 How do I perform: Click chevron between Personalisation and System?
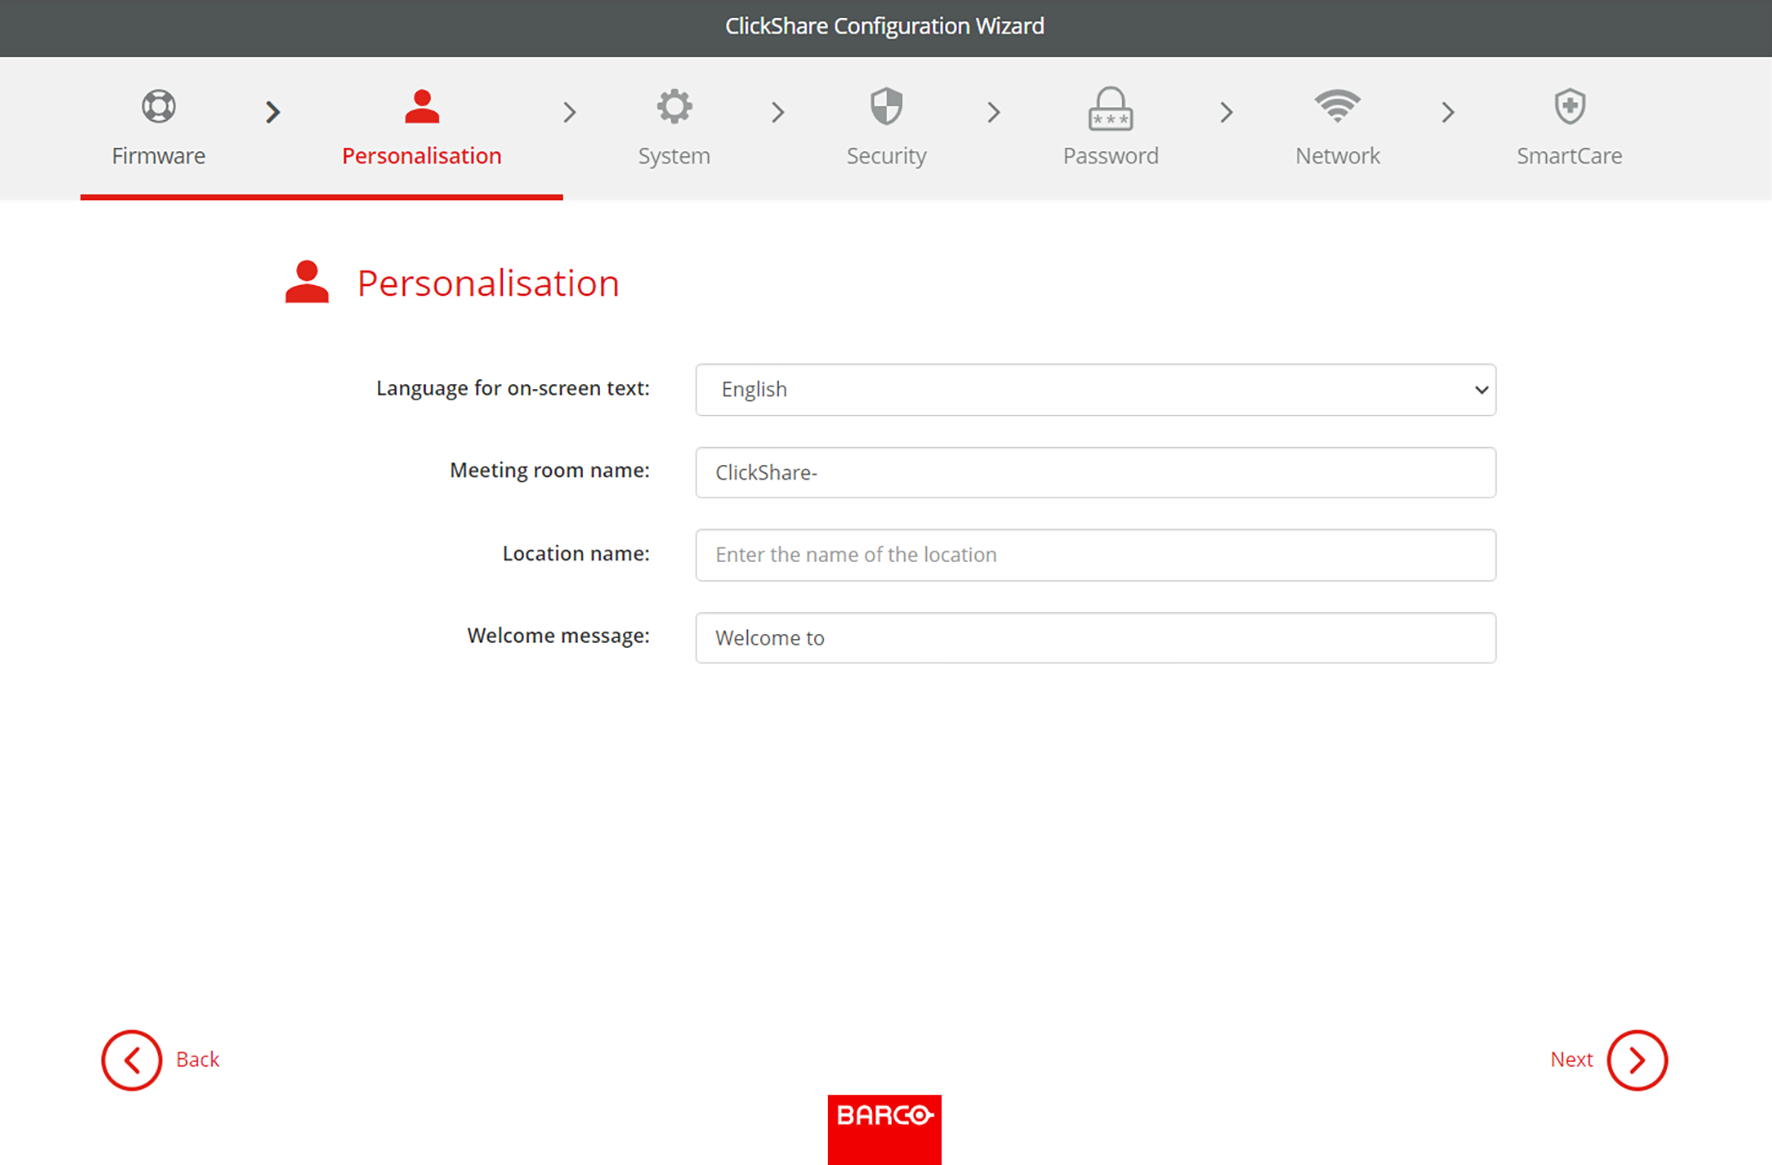pos(570,112)
